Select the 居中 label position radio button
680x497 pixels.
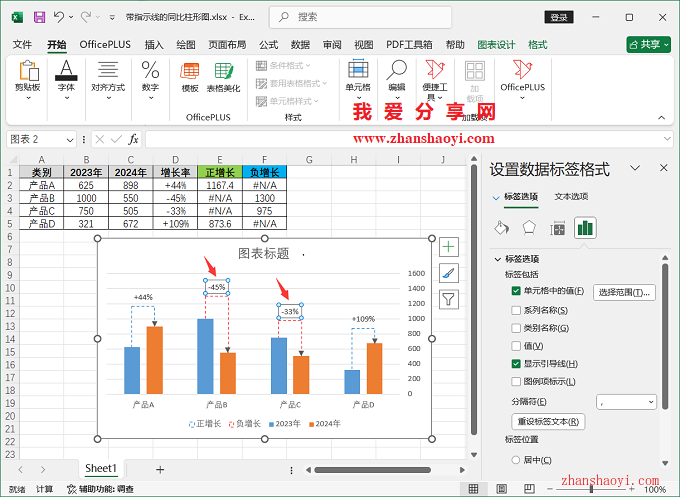(516, 460)
